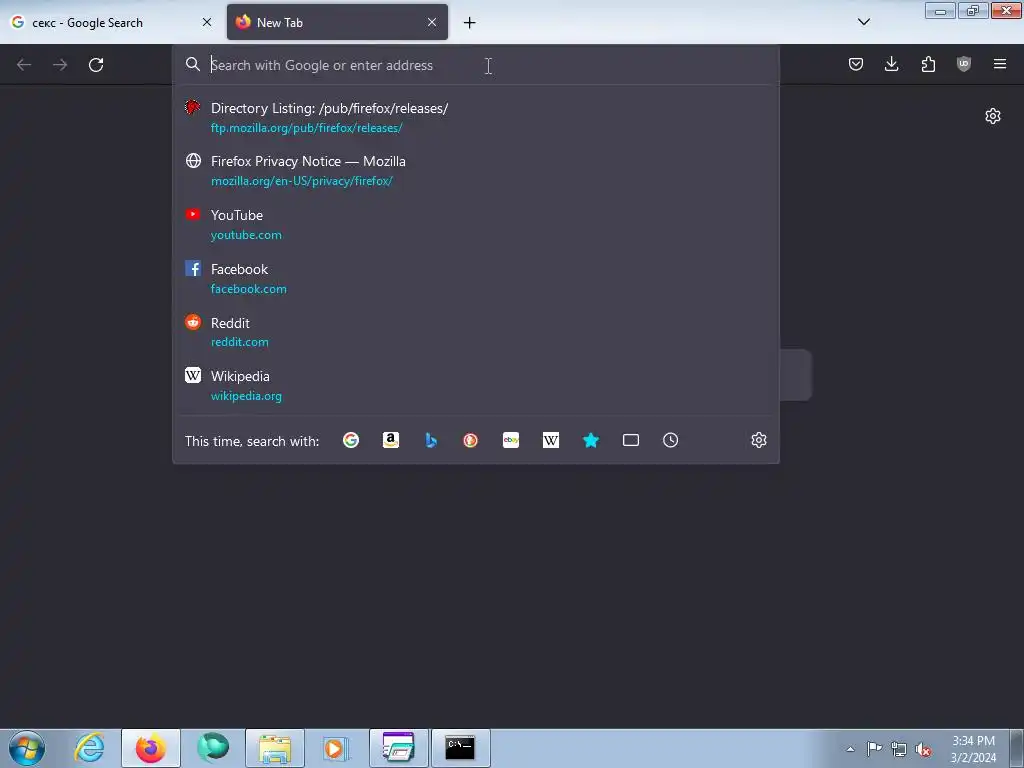
Task: Personalize new tab via gear icon
Action: (993, 116)
